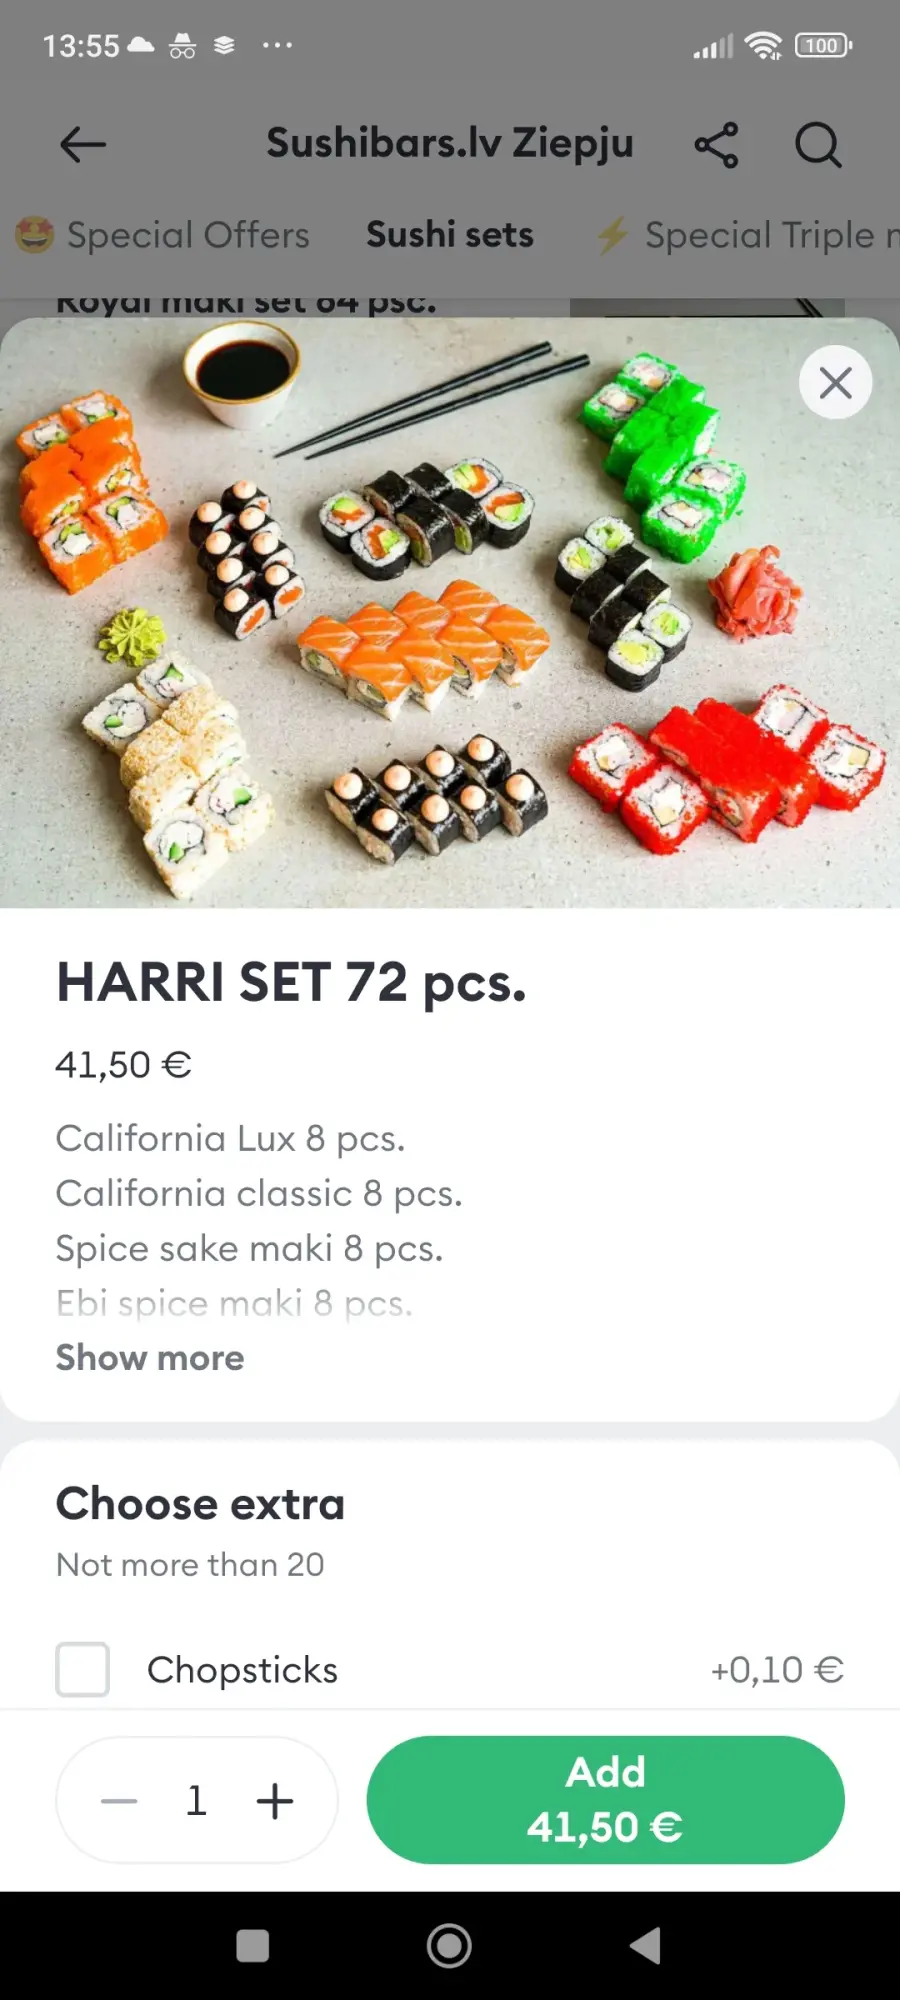The width and height of the screenshot is (900, 2000).
Task: Tap Android recent apps square button
Action: [x=252, y=1946]
